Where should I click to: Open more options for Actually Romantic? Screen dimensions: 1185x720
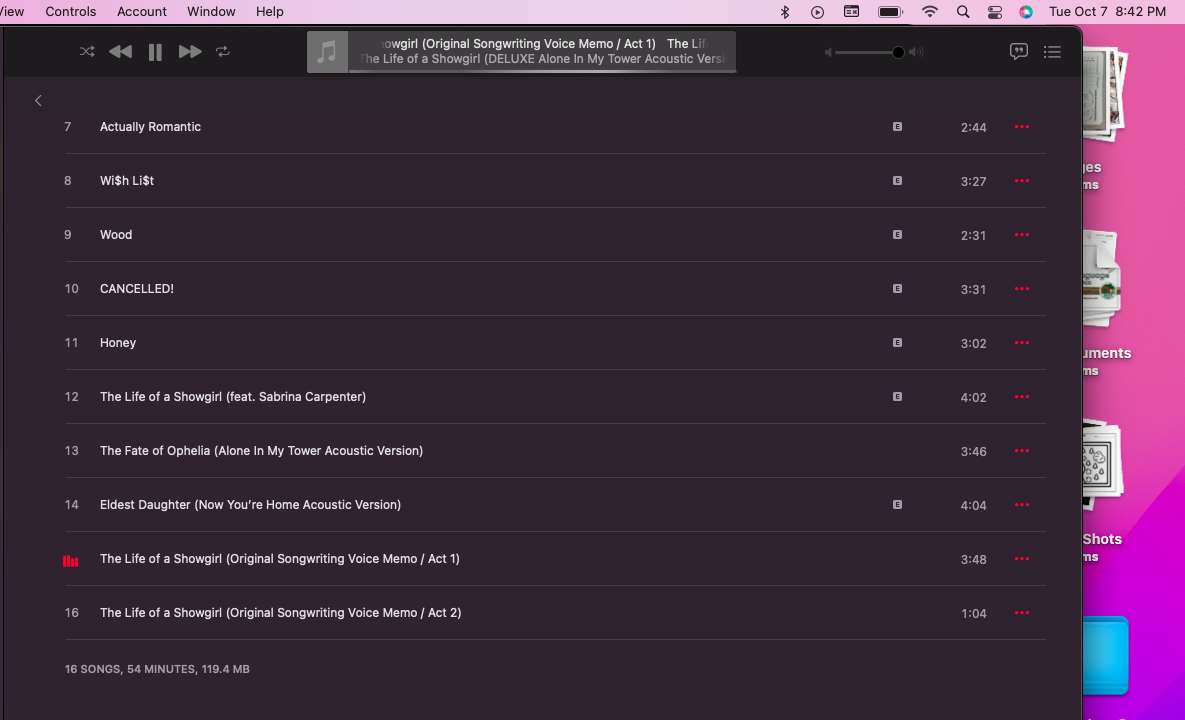point(1022,127)
